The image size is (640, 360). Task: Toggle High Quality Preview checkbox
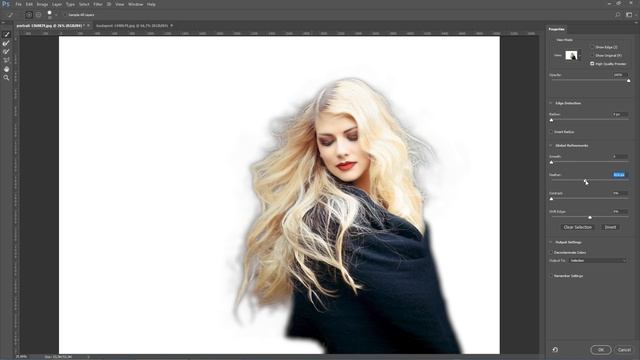pos(592,64)
